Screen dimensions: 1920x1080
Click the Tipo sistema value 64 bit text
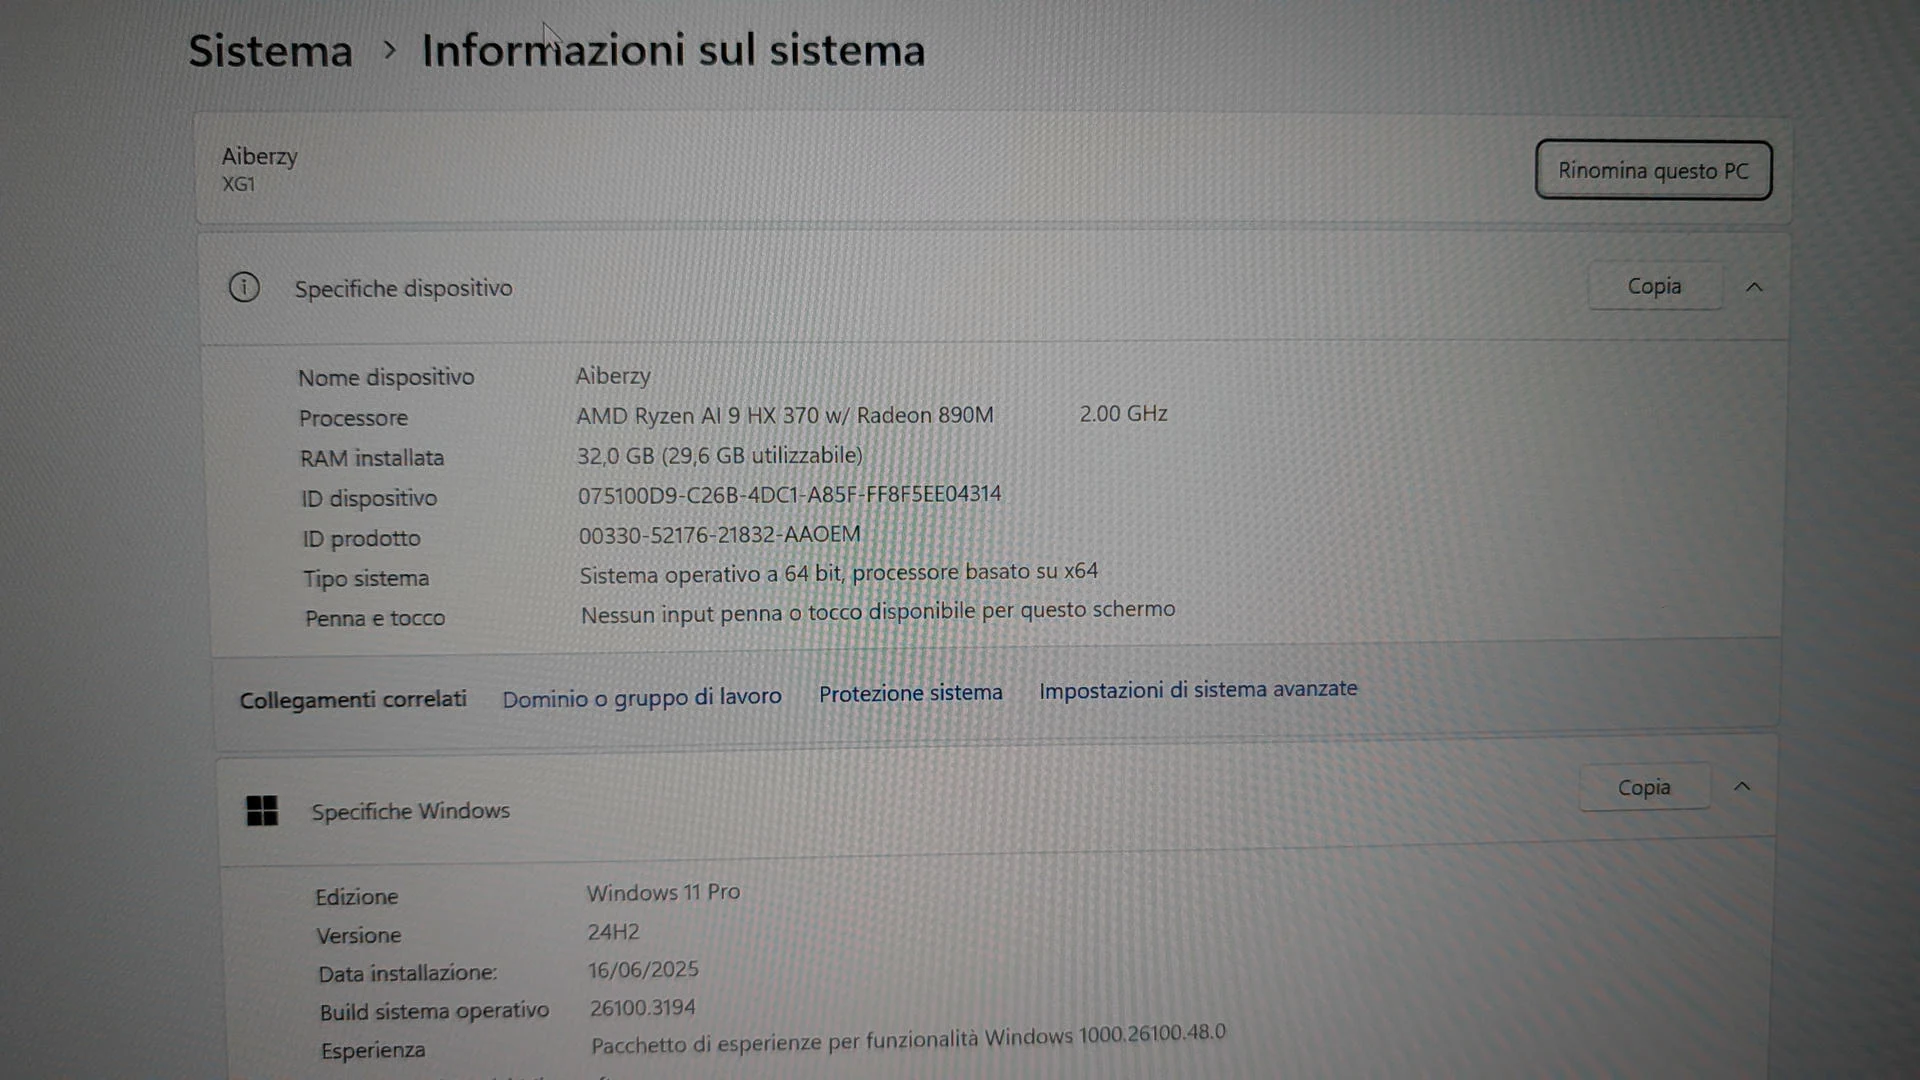tap(838, 573)
